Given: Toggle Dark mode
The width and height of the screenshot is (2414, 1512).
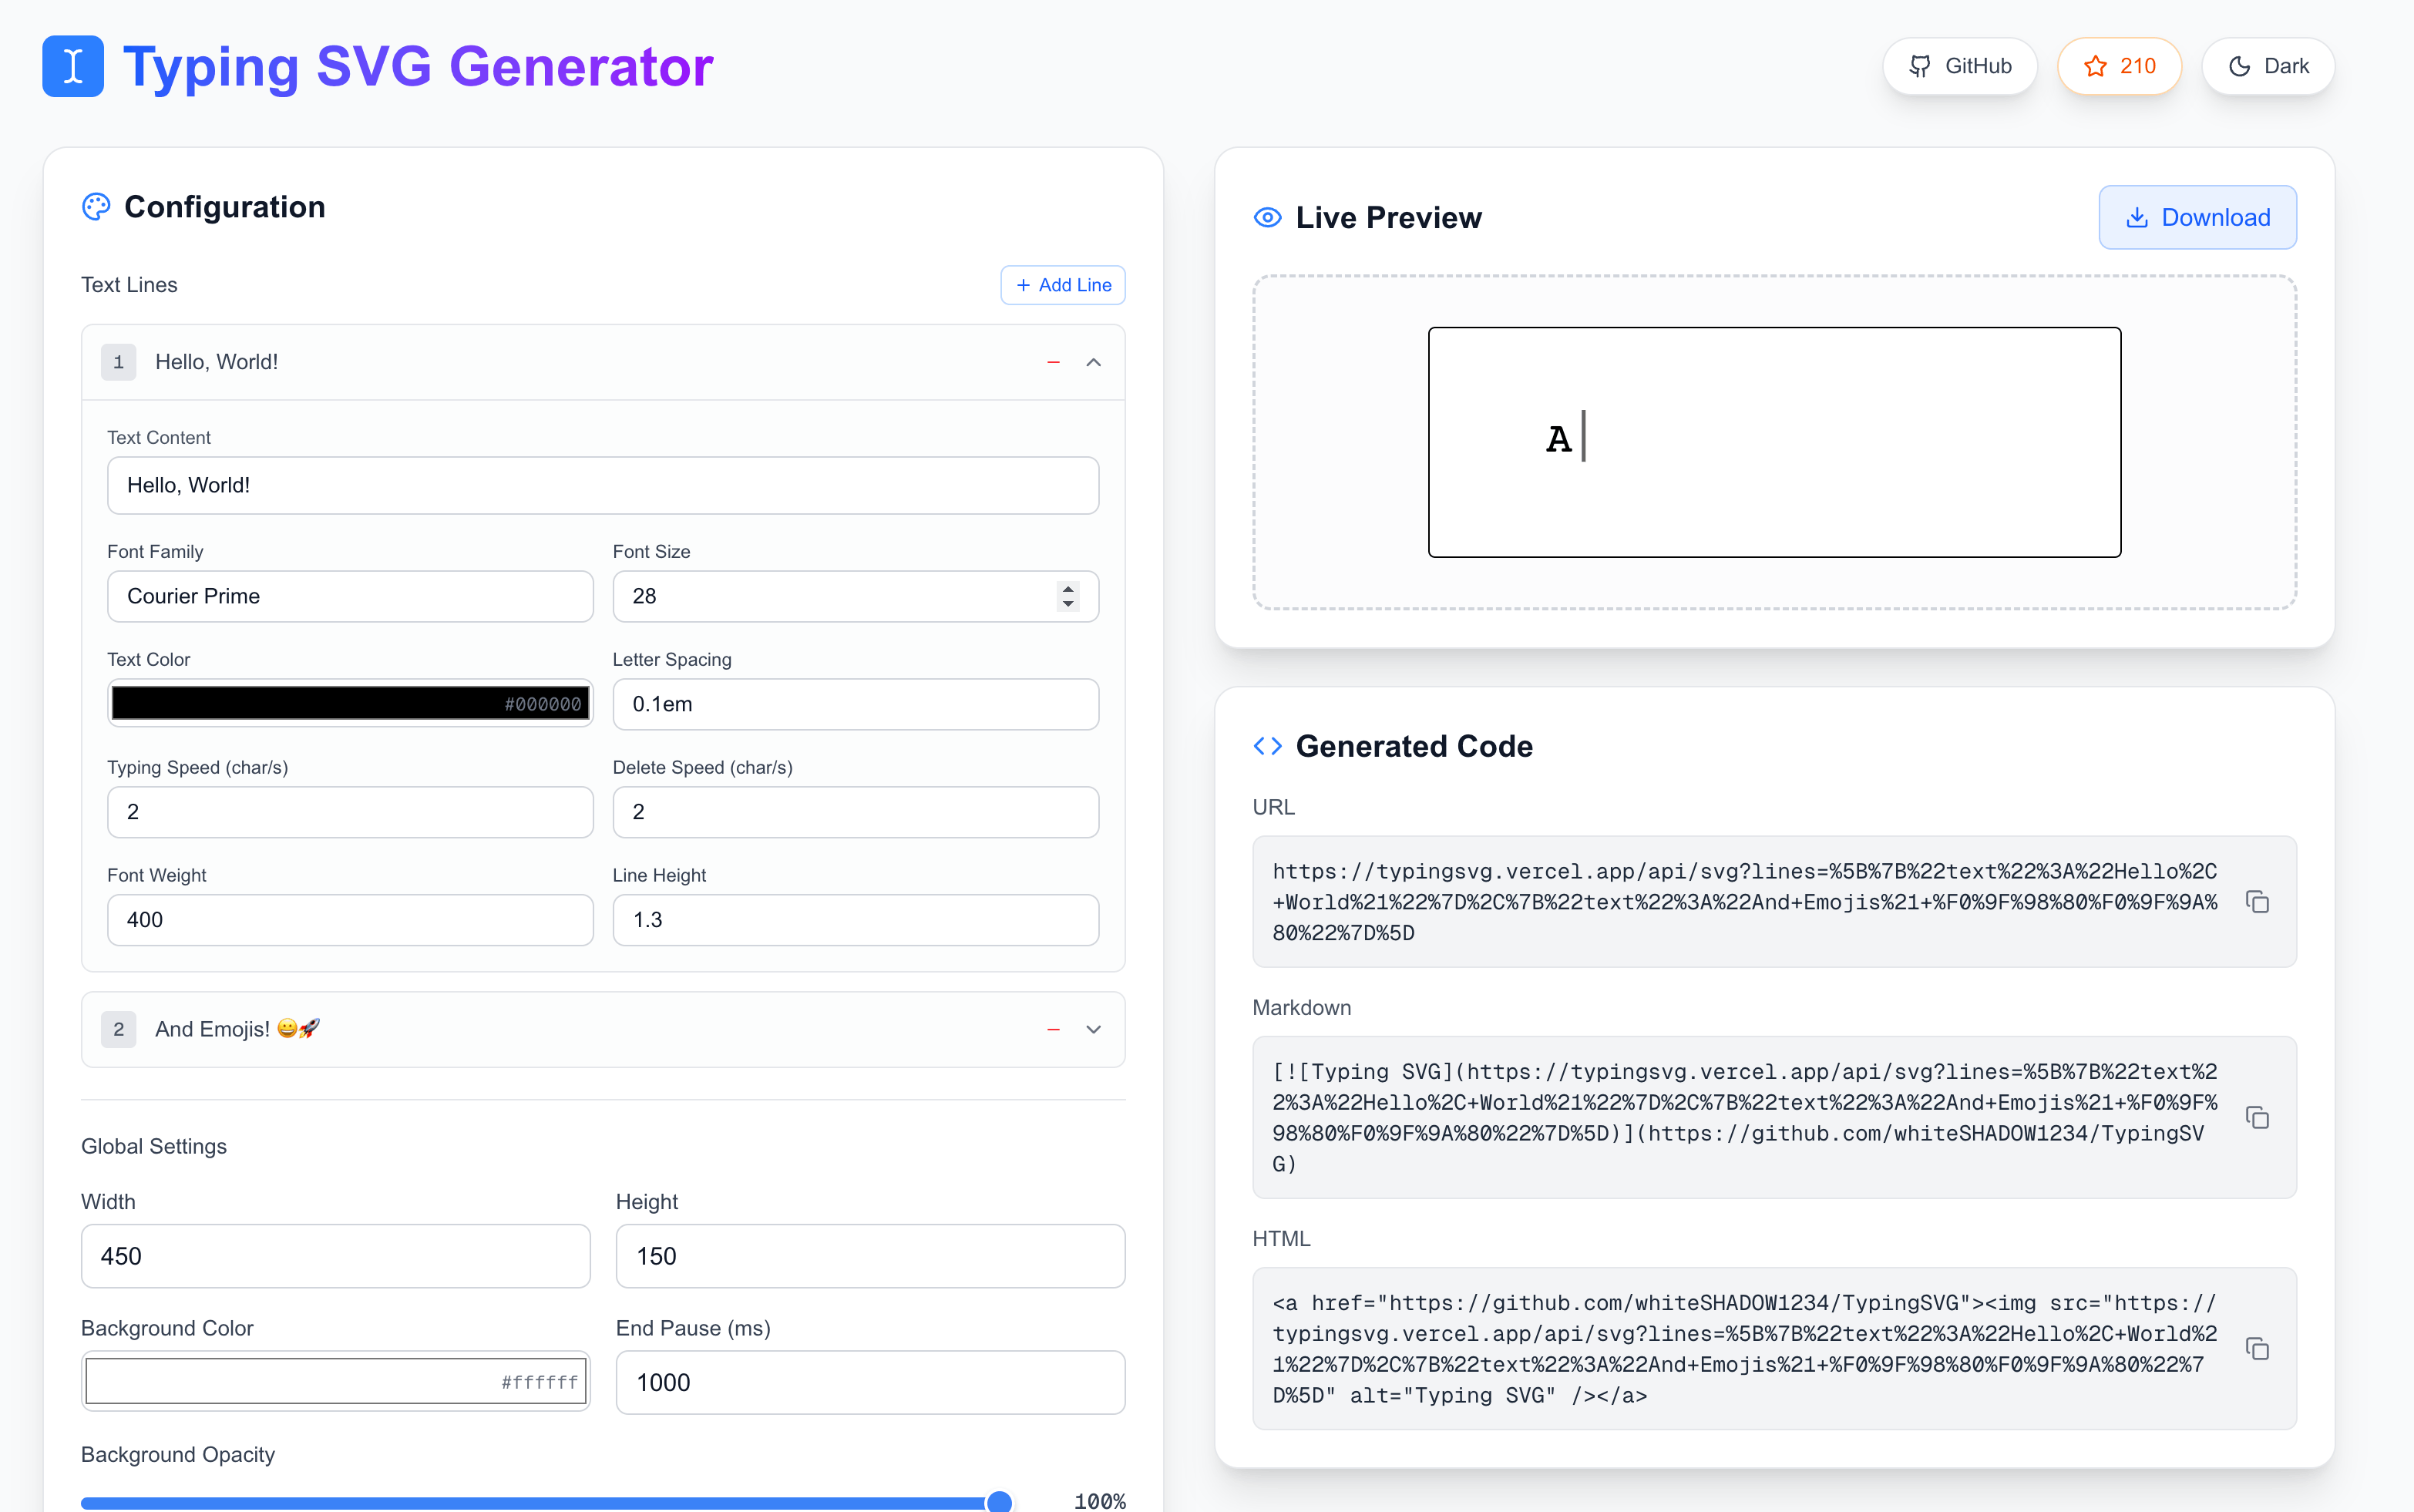Looking at the screenshot, I should pyautogui.click(x=2267, y=66).
